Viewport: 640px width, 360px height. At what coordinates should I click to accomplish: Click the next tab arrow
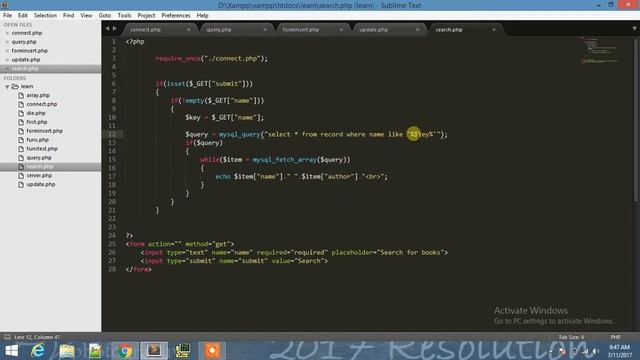click(x=115, y=29)
